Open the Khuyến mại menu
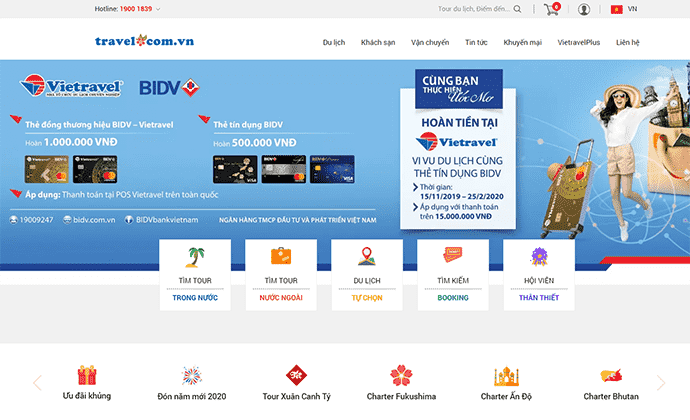This screenshot has height=420, width=690. (x=522, y=42)
